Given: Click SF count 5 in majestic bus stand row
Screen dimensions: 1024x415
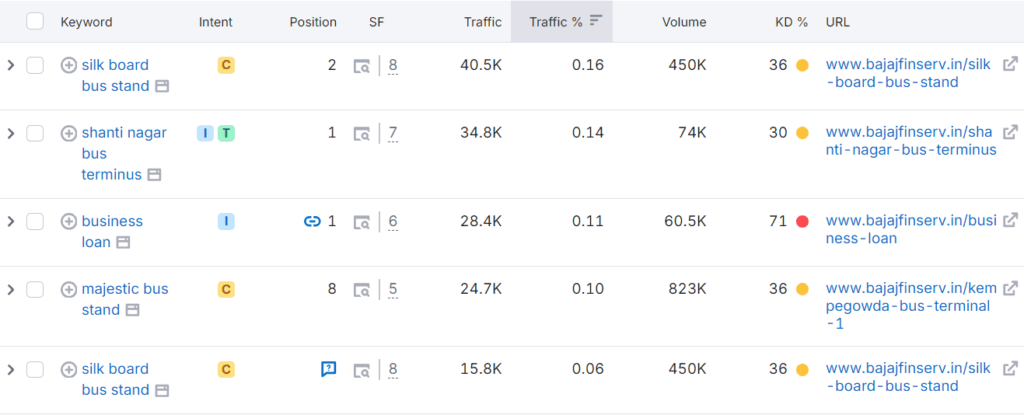Looking at the screenshot, I should click(392, 290).
